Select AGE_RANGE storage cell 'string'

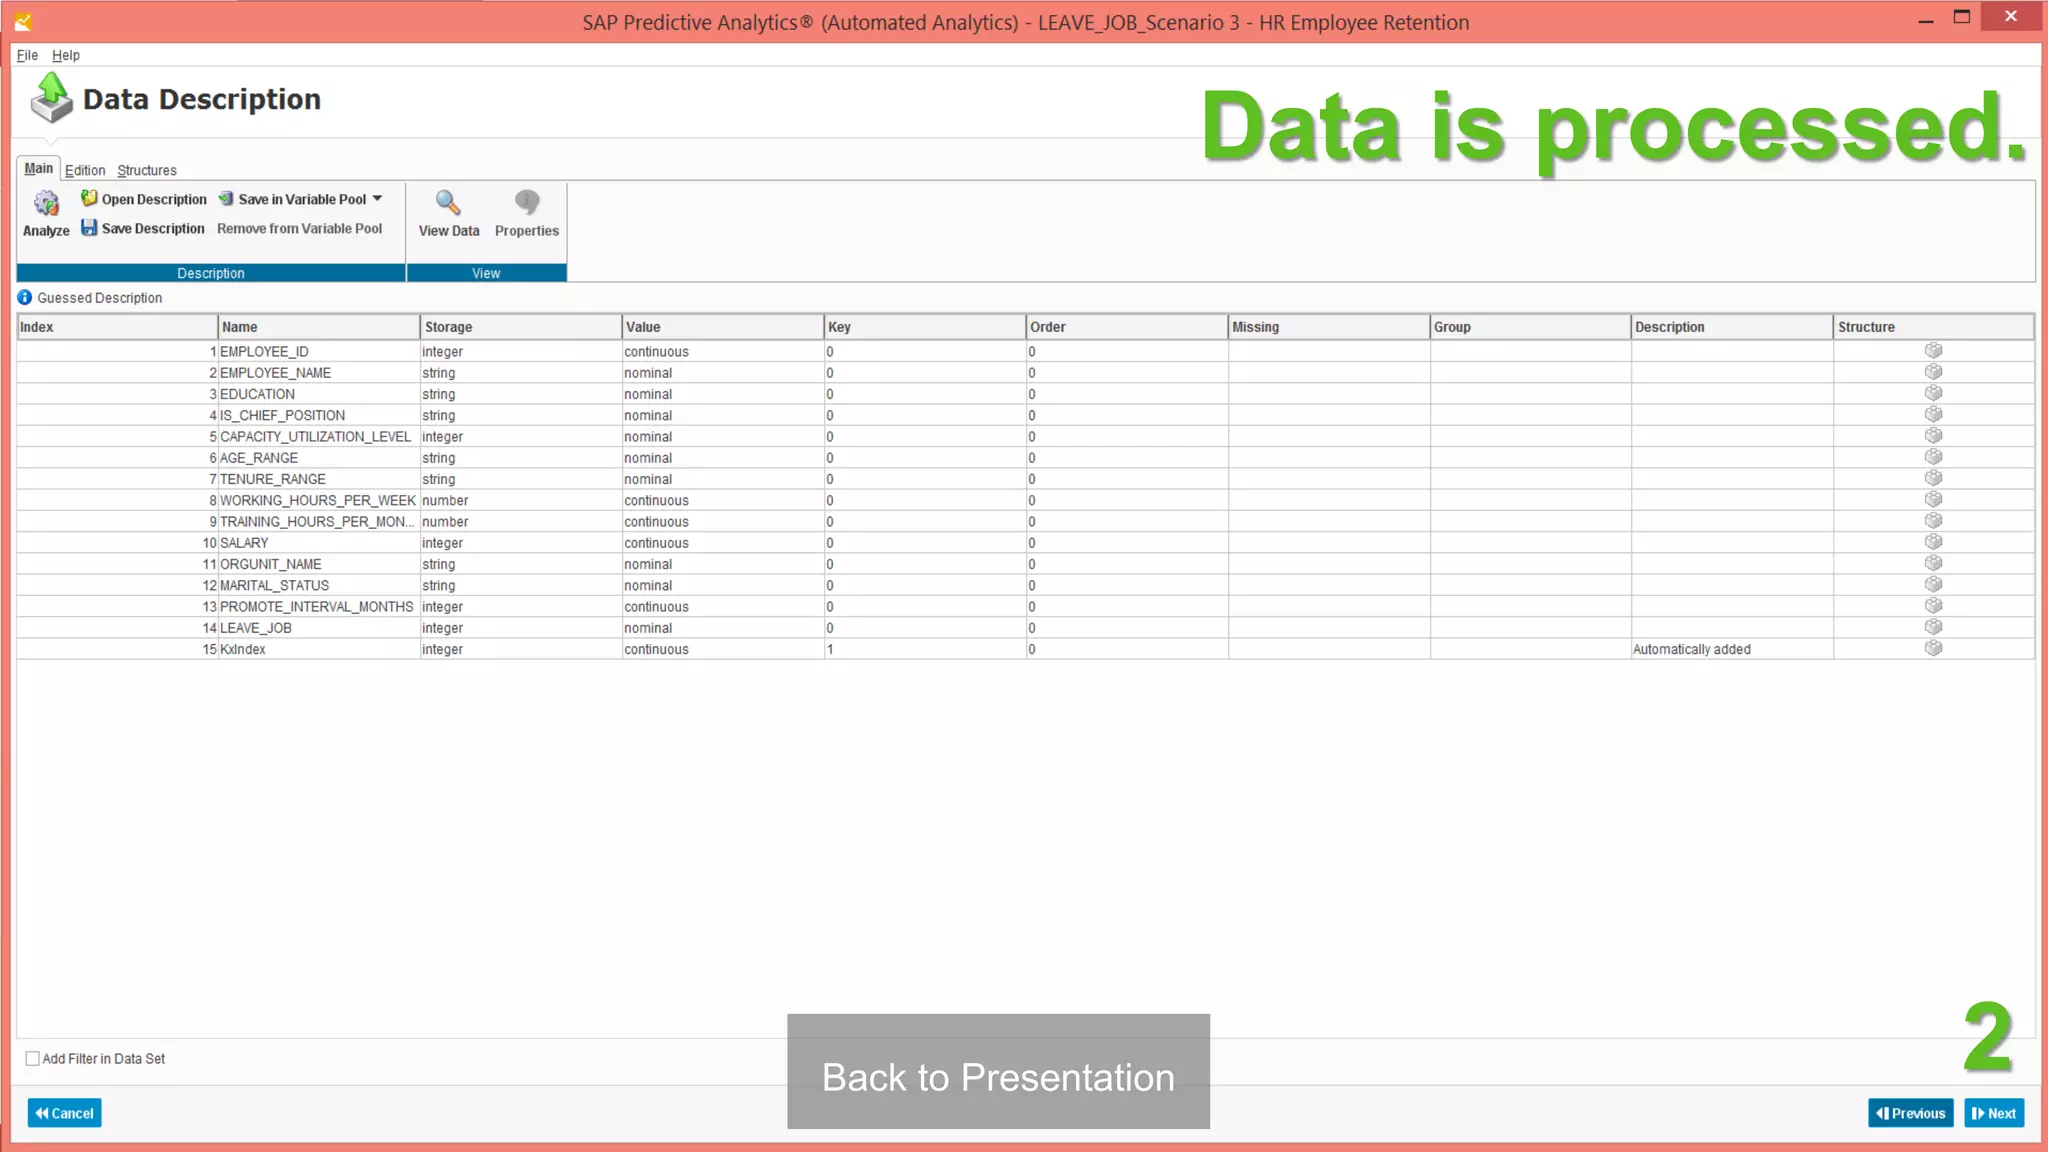(x=520, y=458)
